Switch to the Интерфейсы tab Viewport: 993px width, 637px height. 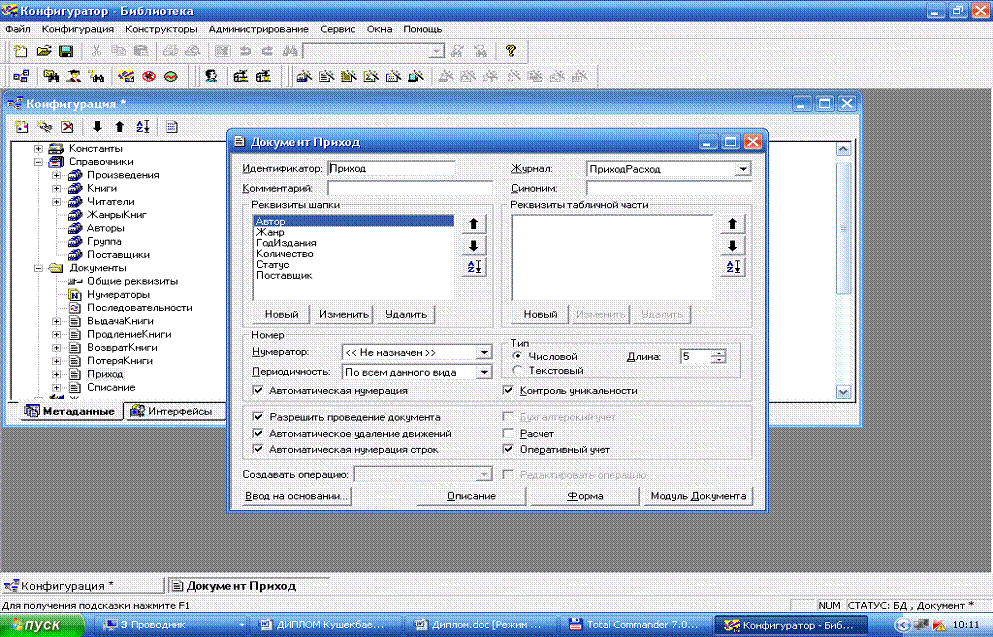171,411
